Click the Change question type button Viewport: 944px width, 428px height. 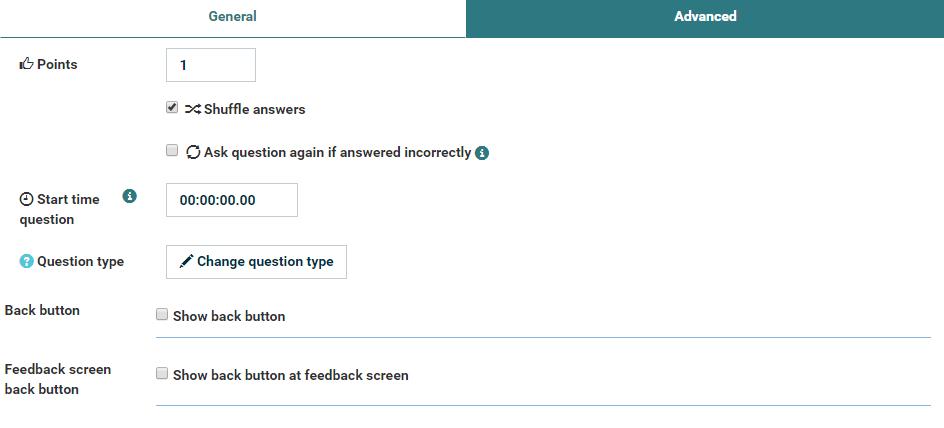(x=256, y=262)
